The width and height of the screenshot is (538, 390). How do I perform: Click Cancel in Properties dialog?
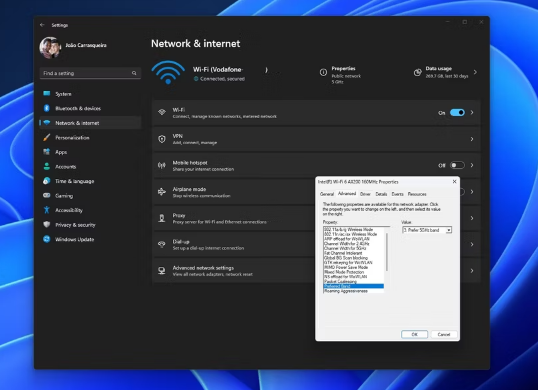pos(444,334)
